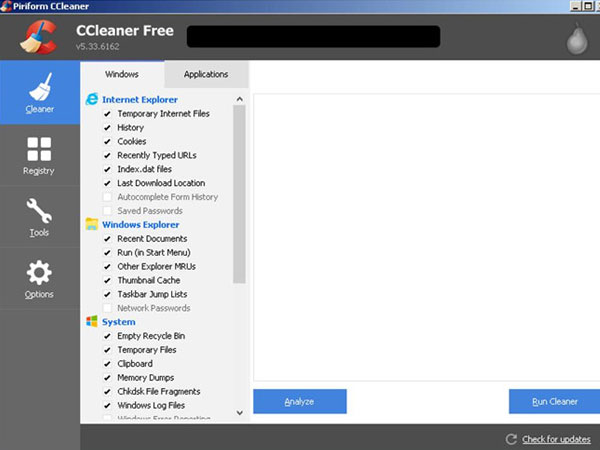The image size is (600, 450).
Task: Toggle Last Download Location checkbox
Action: (108, 183)
